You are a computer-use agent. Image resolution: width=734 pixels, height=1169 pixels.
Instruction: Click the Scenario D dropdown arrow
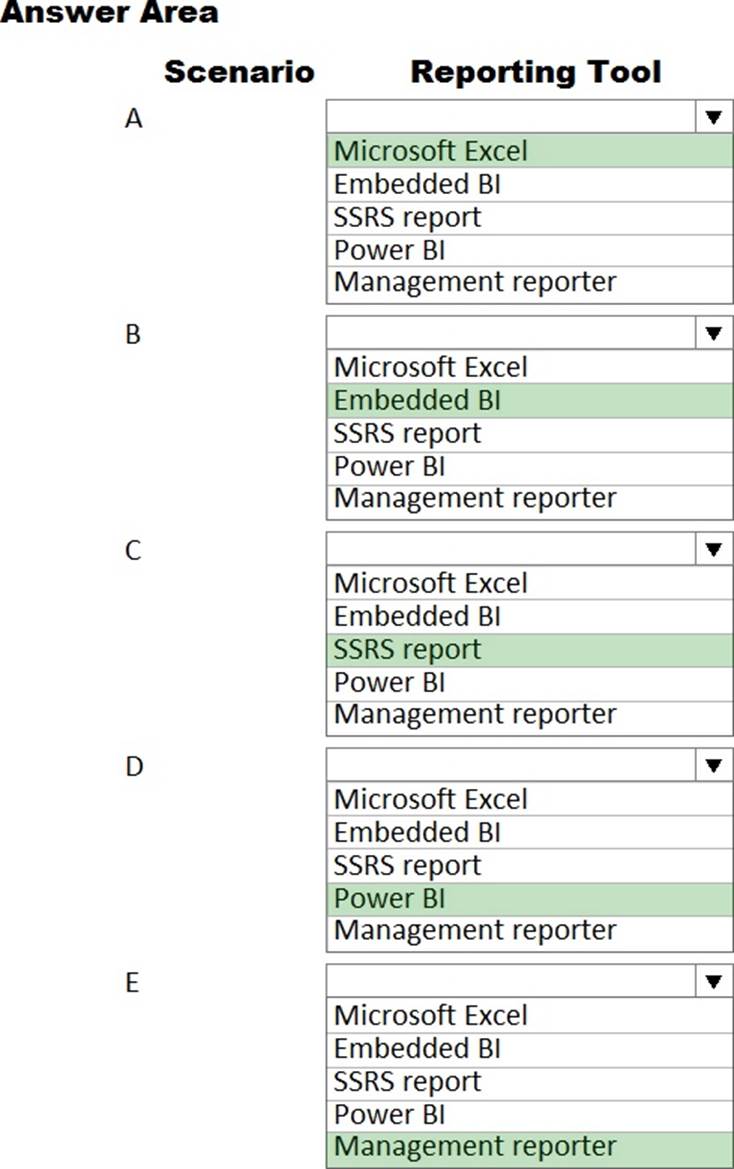pos(713,765)
